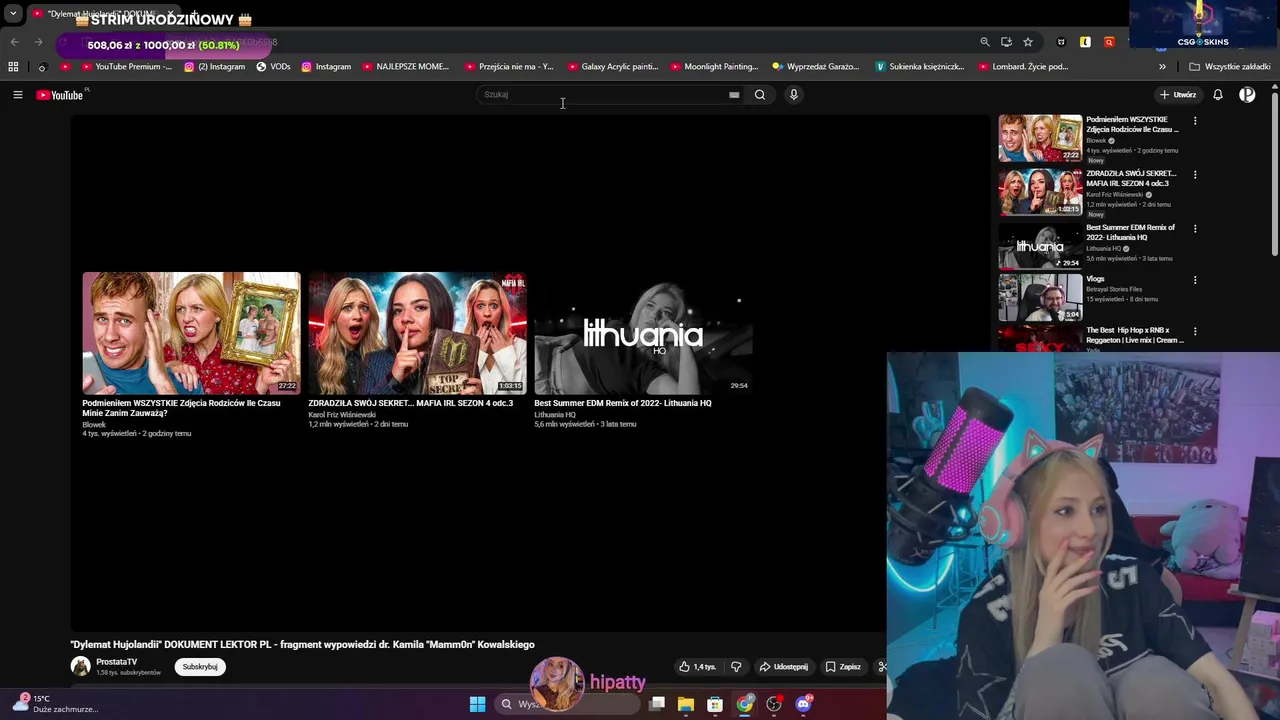Open the '(2) Instagram' bookmark
This screenshot has height=720, width=1280.
point(214,67)
